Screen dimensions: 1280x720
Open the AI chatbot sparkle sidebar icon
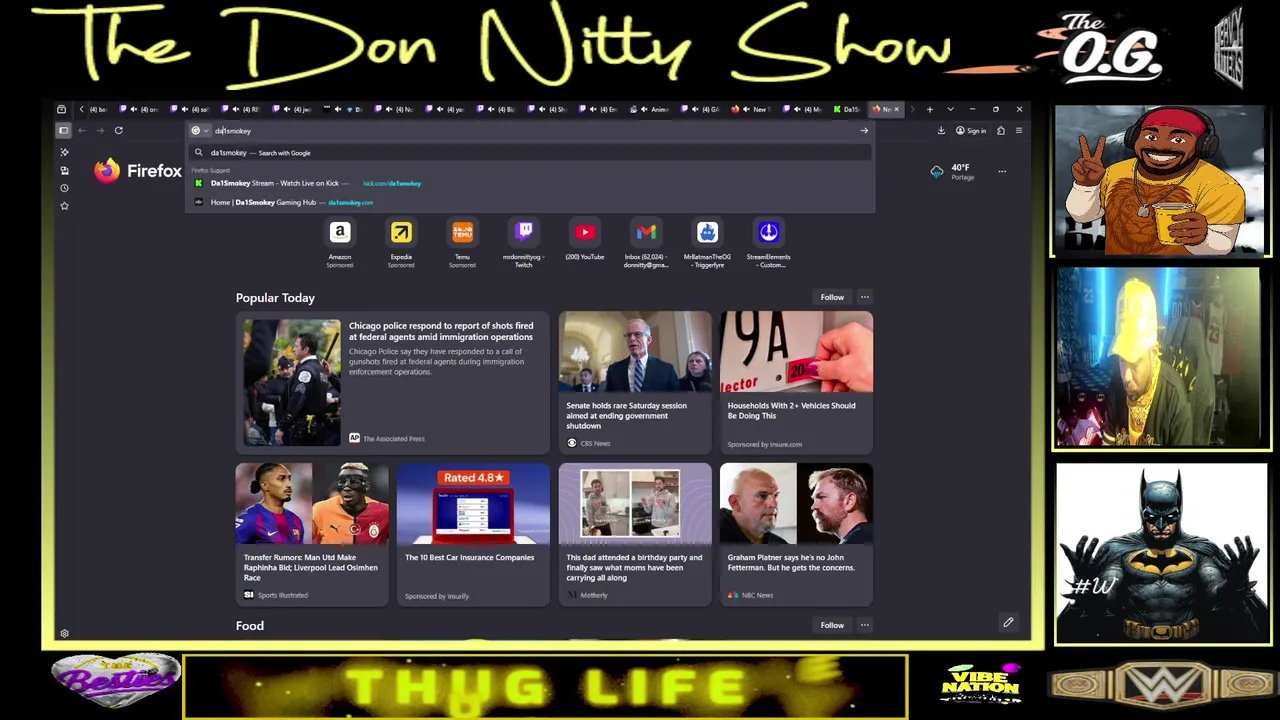[64, 152]
